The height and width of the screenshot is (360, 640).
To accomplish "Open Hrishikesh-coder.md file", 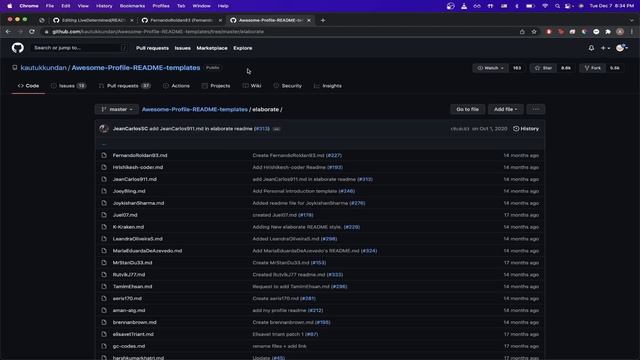I will coord(138,167).
